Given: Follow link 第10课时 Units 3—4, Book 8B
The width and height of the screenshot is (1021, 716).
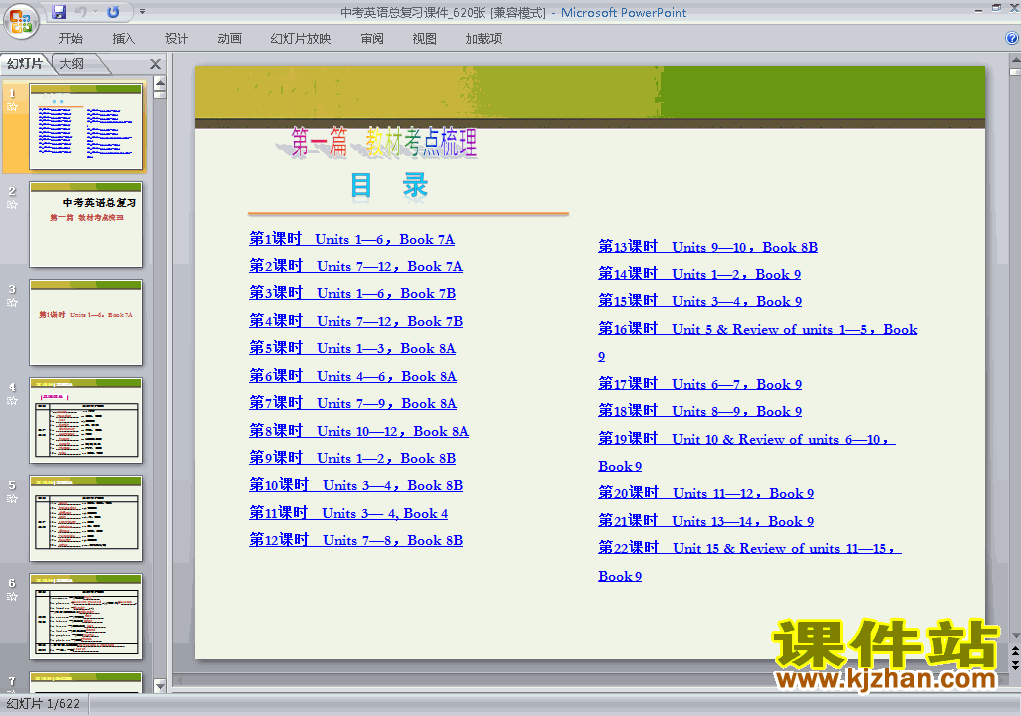Looking at the screenshot, I should pos(356,486).
